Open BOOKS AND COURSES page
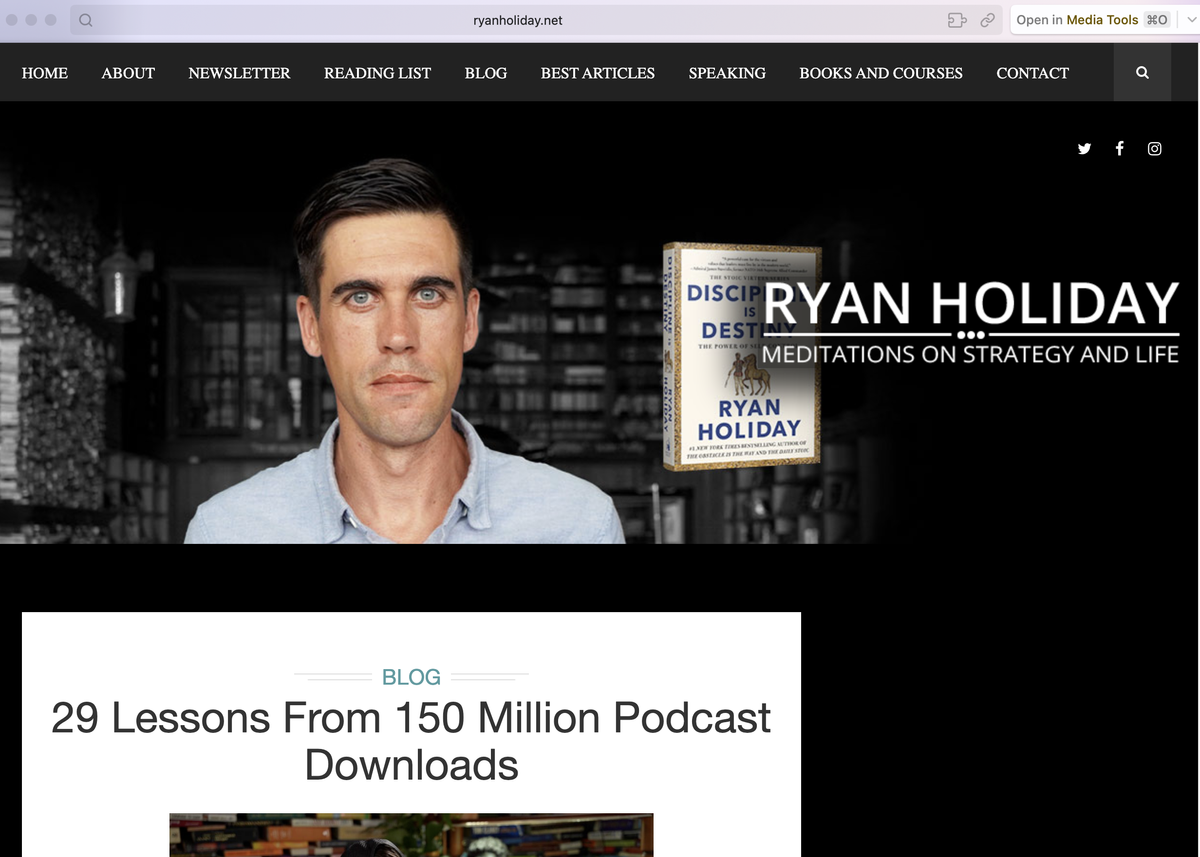 pyautogui.click(x=881, y=73)
